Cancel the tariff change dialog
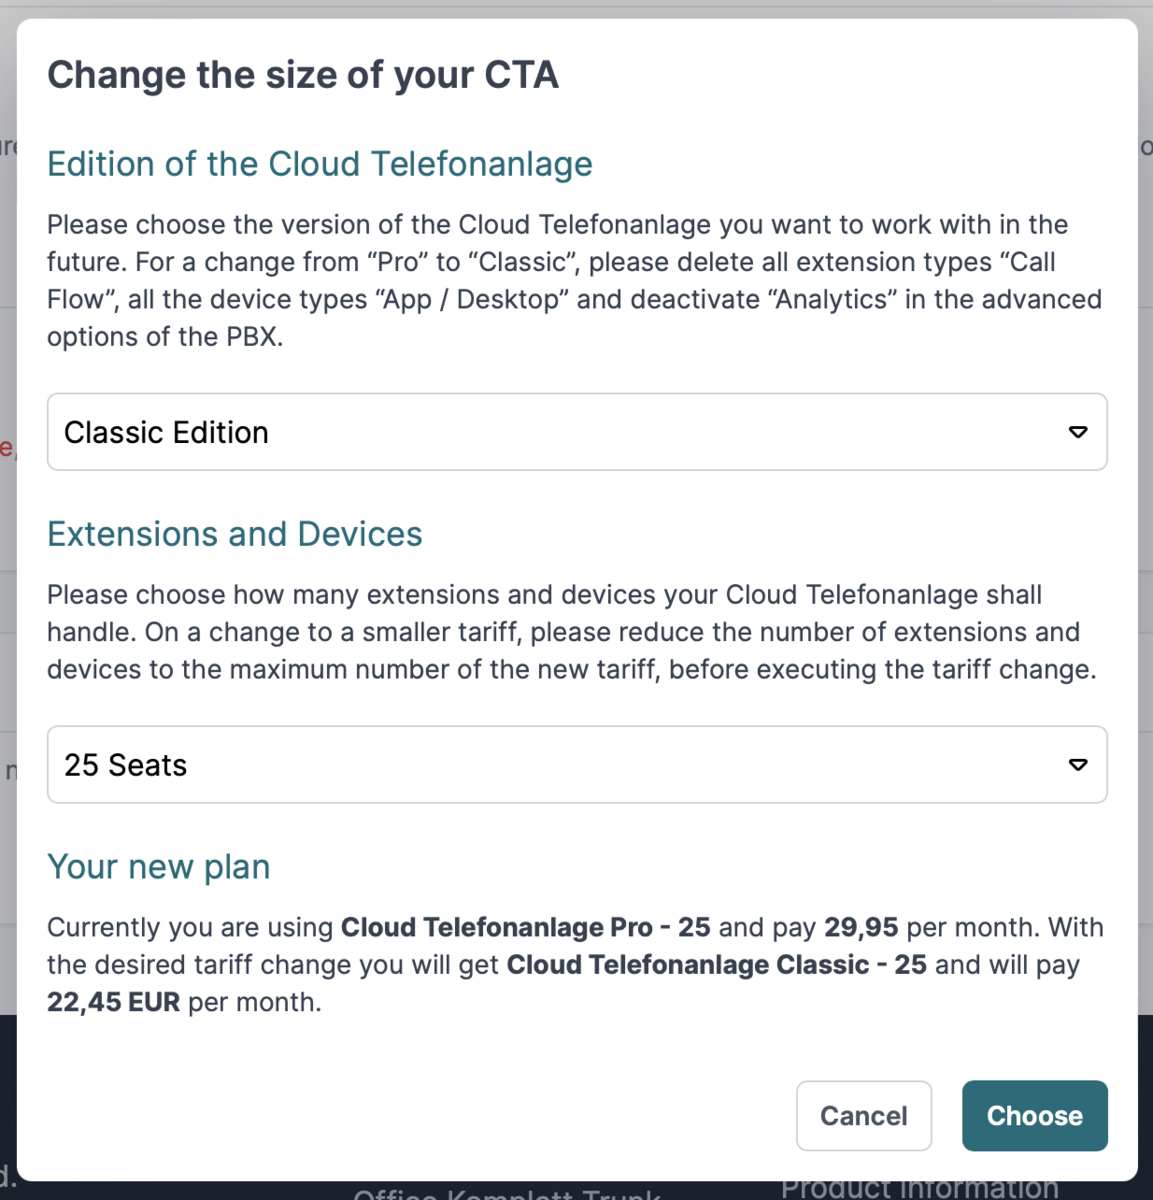This screenshot has width=1153, height=1200. click(864, 1116)
